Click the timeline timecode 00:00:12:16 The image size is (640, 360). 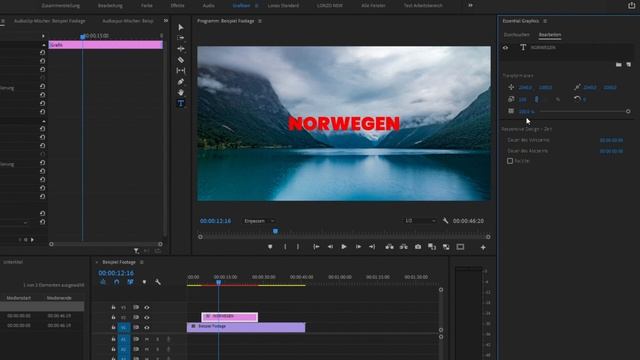click(116, 273)
